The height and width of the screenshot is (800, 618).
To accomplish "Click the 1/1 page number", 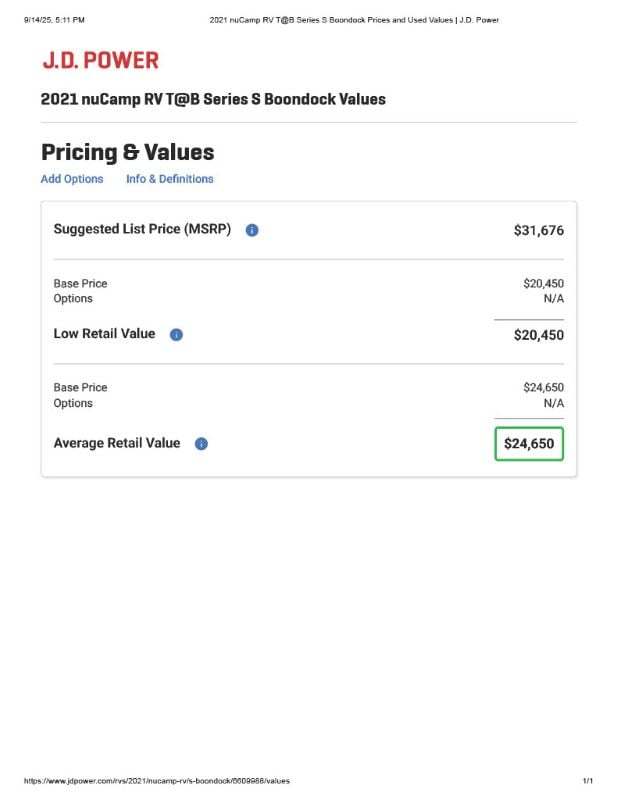I will click(588, 781).
